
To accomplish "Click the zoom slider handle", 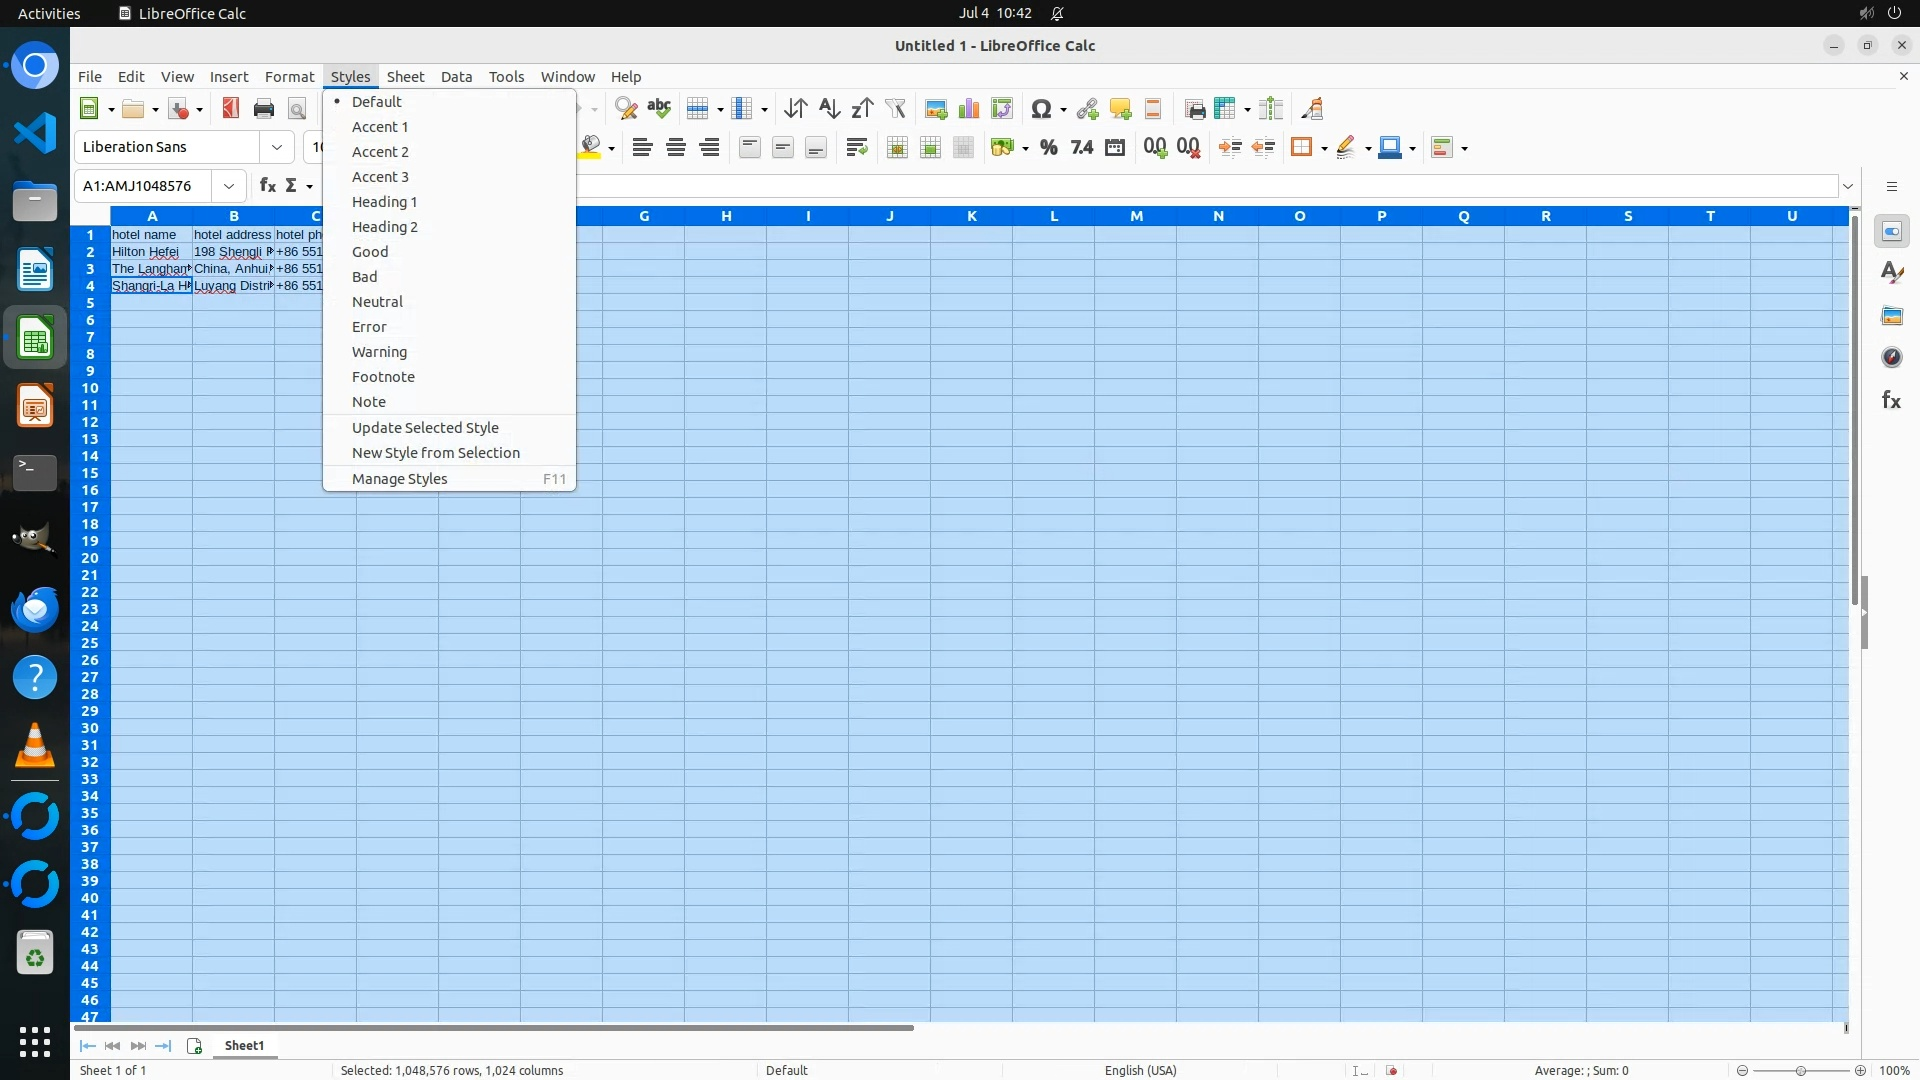I will [x=1800, y=1070].
